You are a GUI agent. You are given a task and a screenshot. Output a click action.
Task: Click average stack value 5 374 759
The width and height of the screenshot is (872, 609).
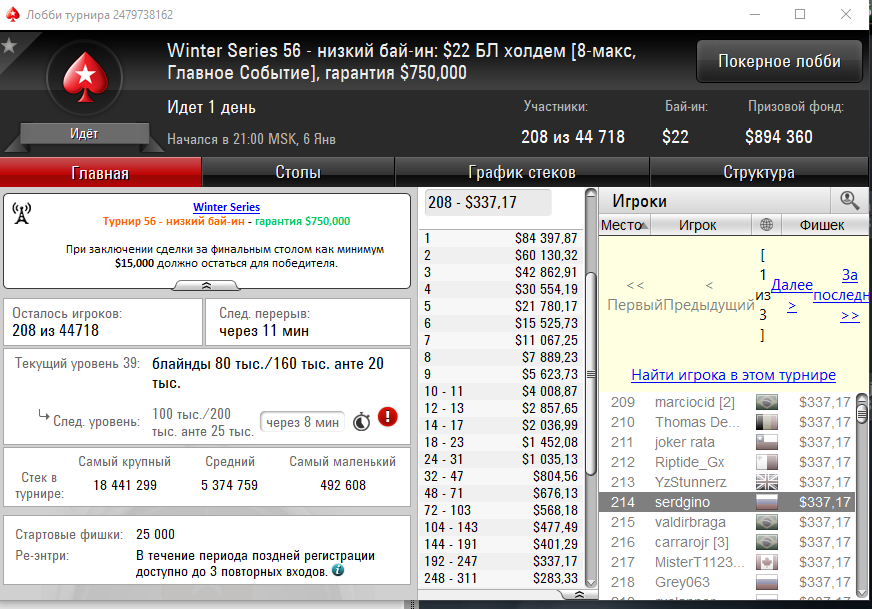click(230, 486)
